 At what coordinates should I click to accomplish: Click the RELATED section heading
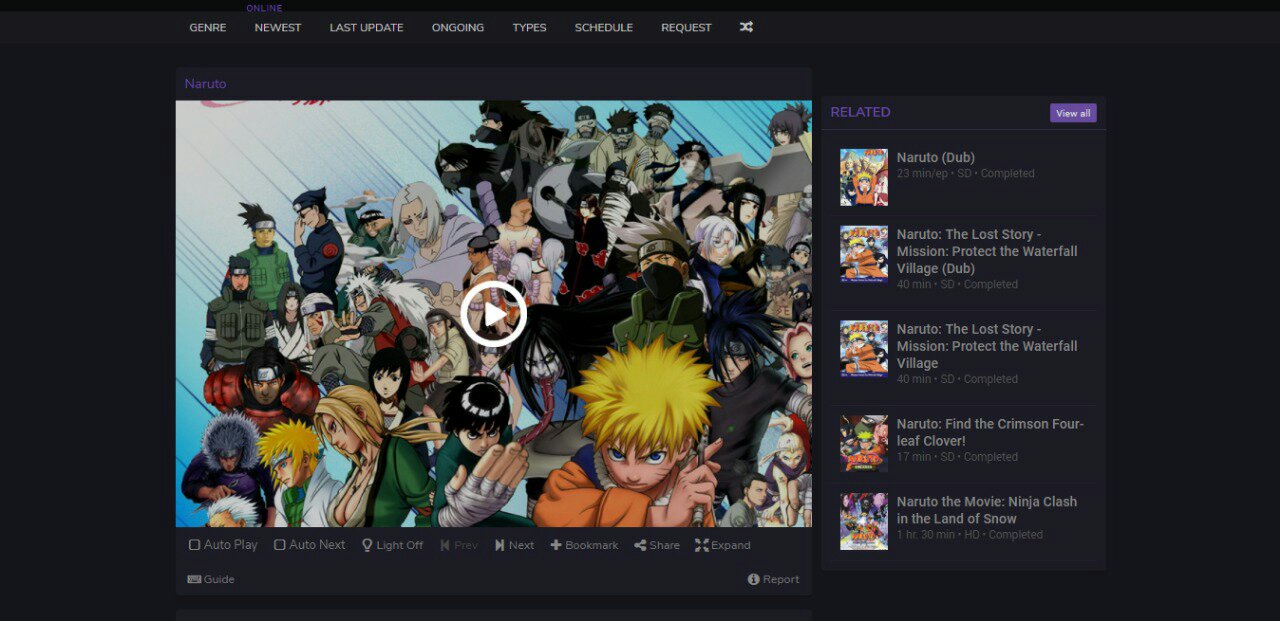(860, 112)
